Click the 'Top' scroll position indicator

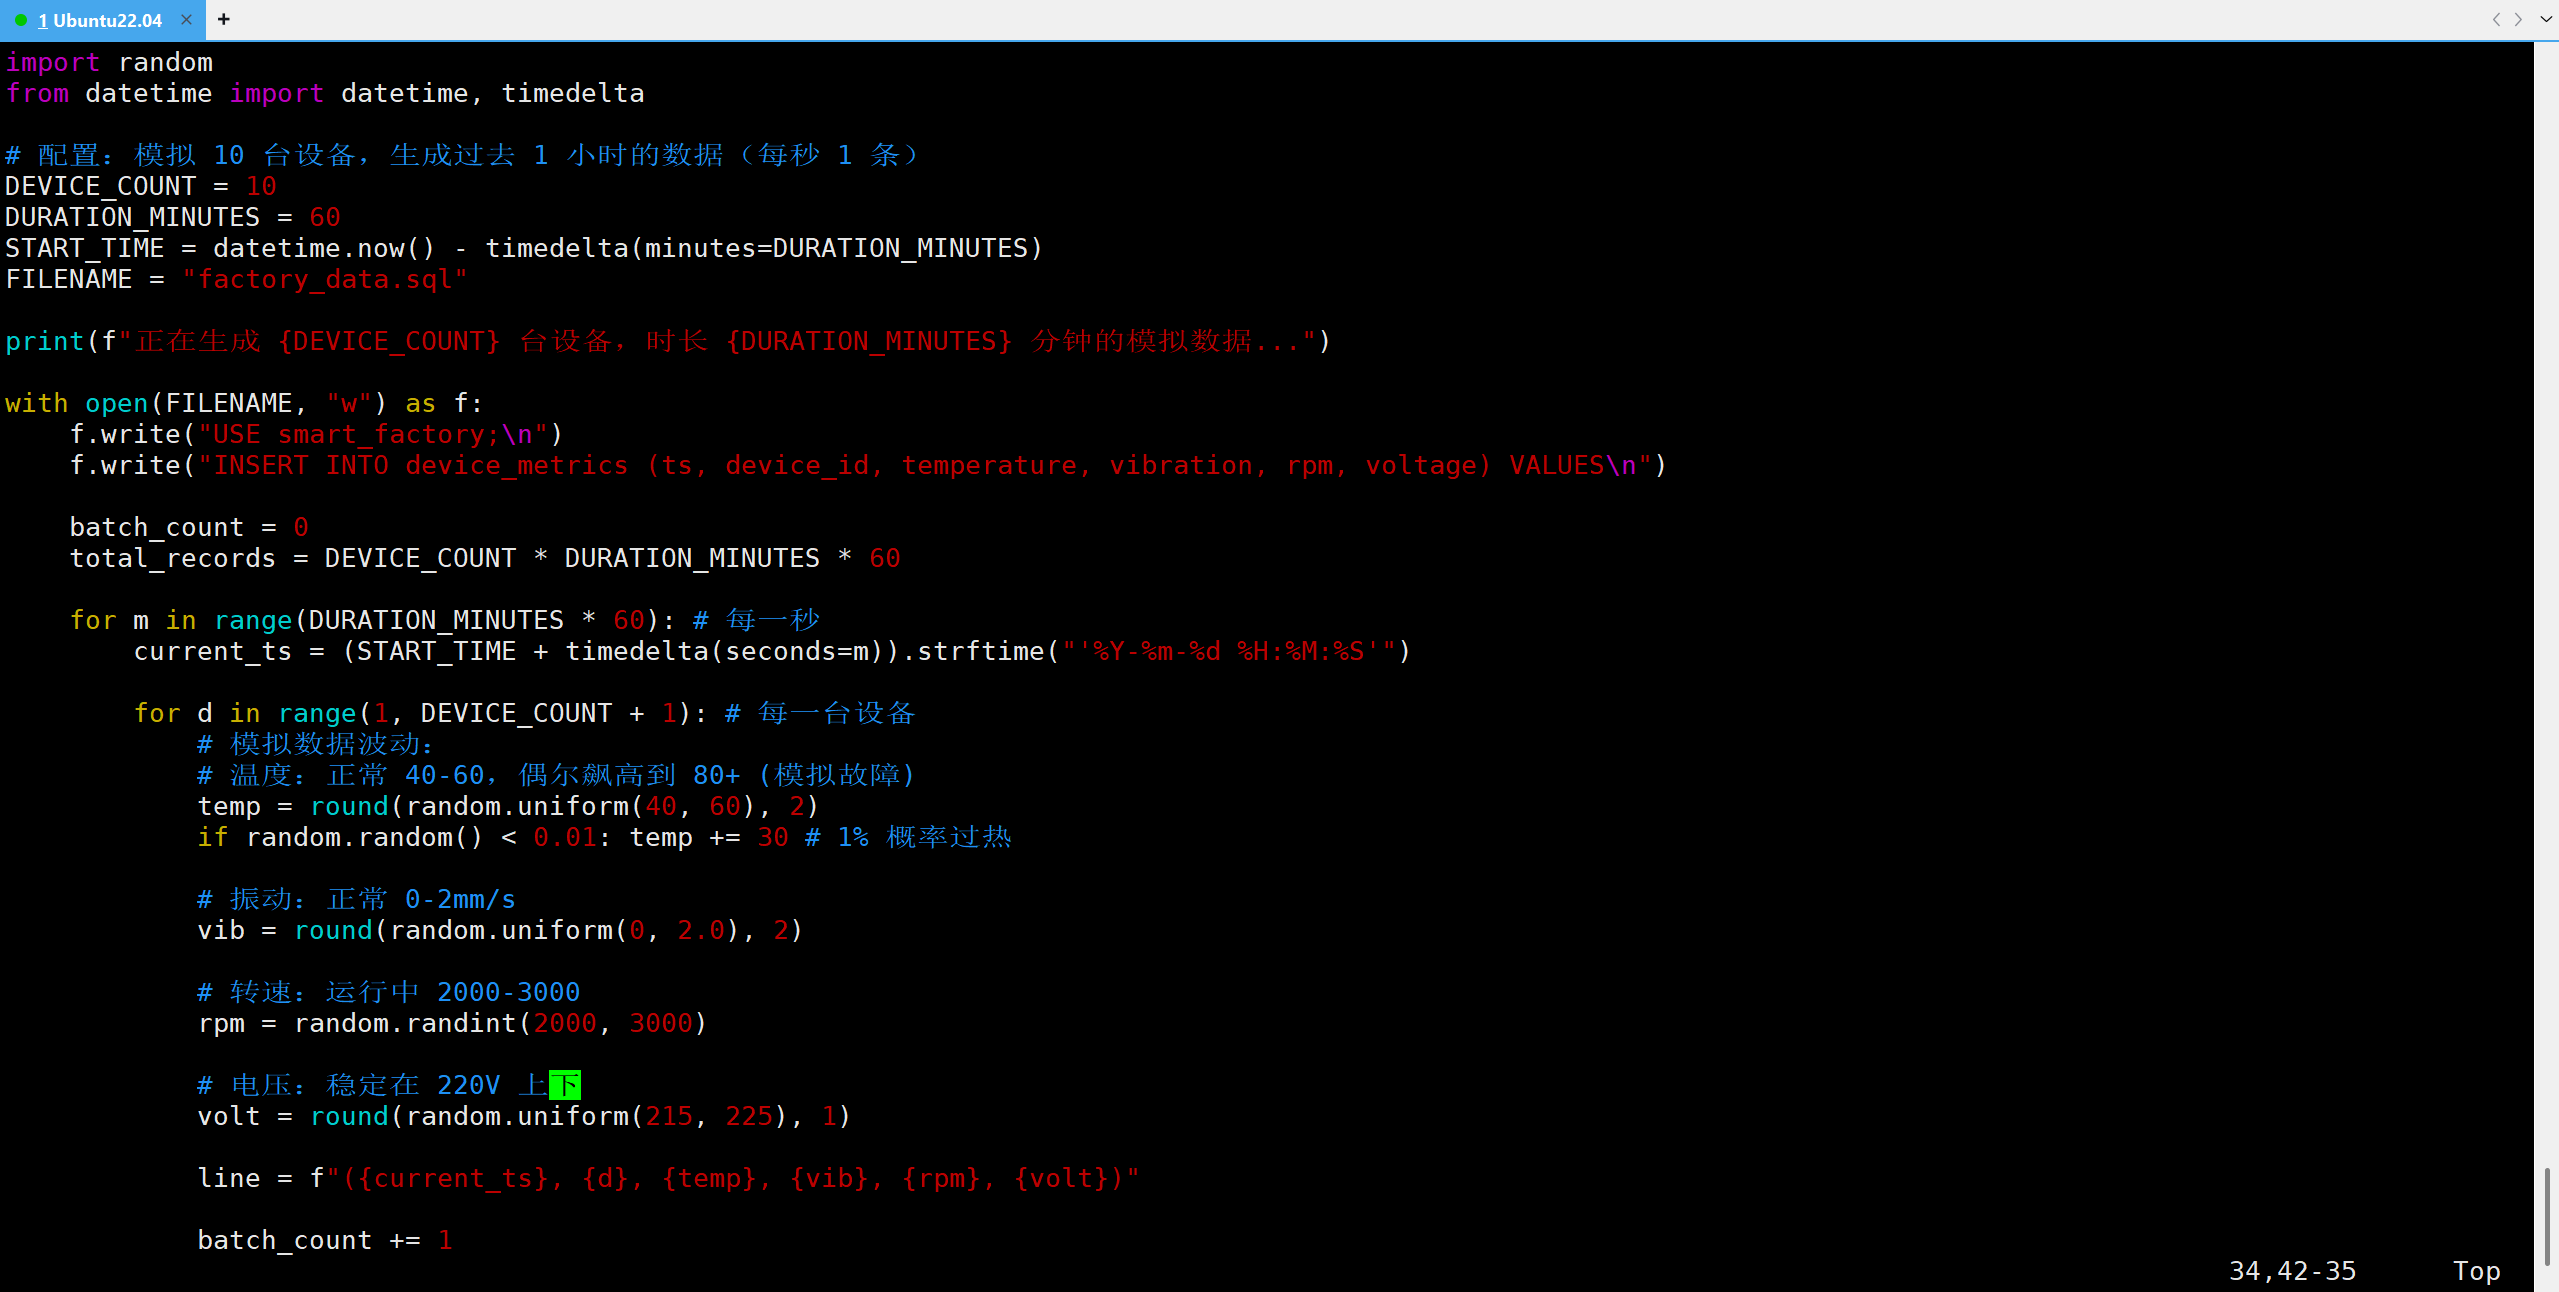coord(2476,1270)
